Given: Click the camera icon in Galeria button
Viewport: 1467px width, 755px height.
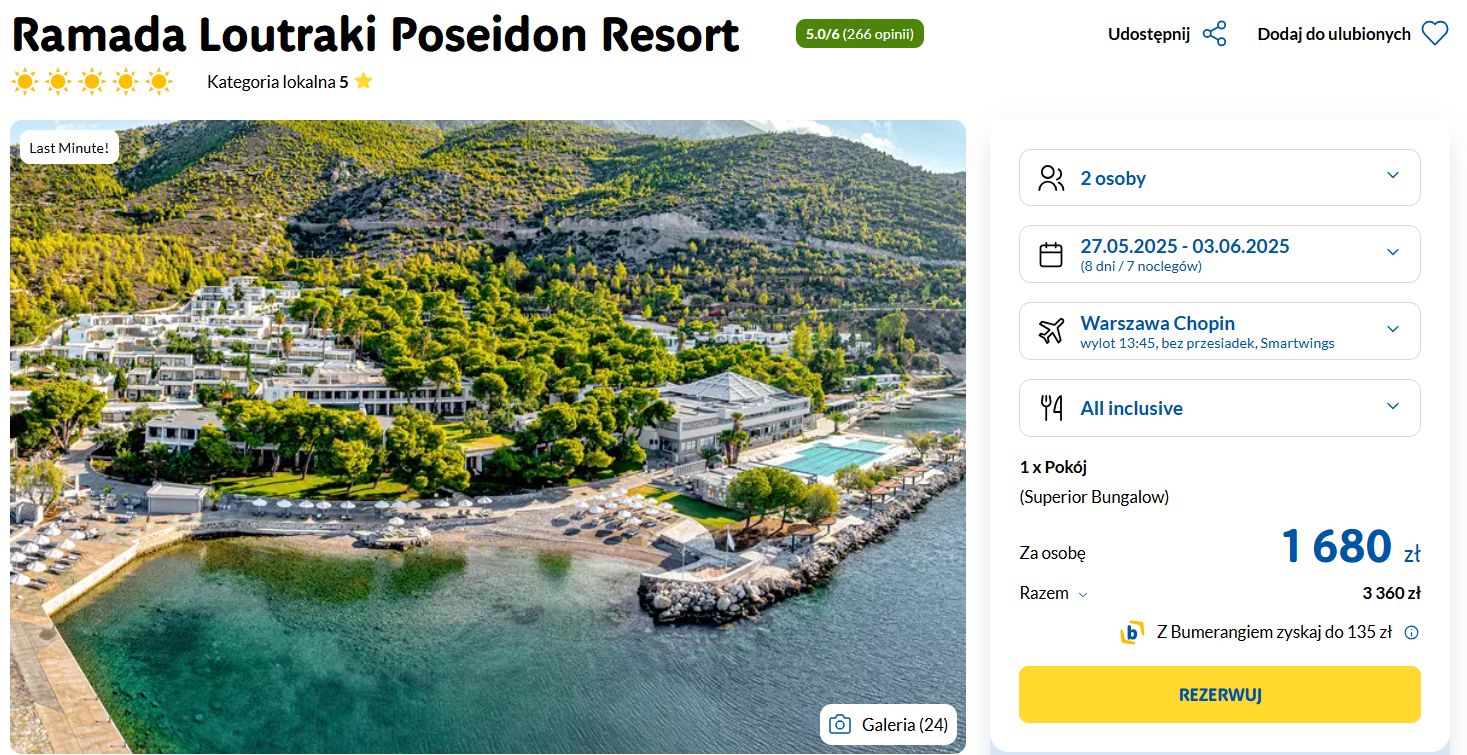Looking at the screenshot, I should click(841, 725).
